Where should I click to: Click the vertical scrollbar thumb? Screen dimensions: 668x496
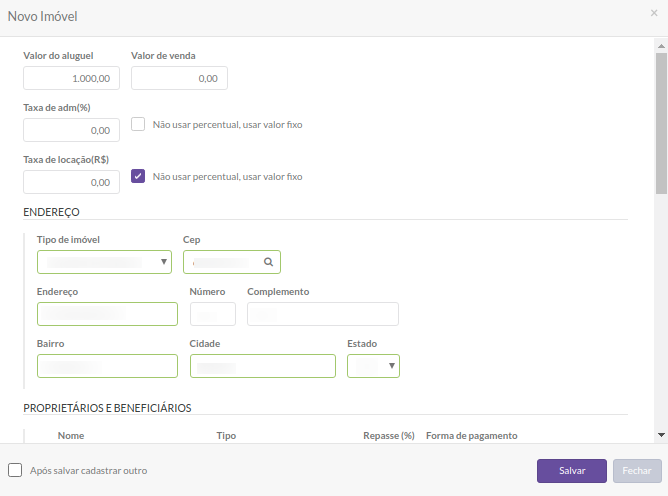(661, 124)
